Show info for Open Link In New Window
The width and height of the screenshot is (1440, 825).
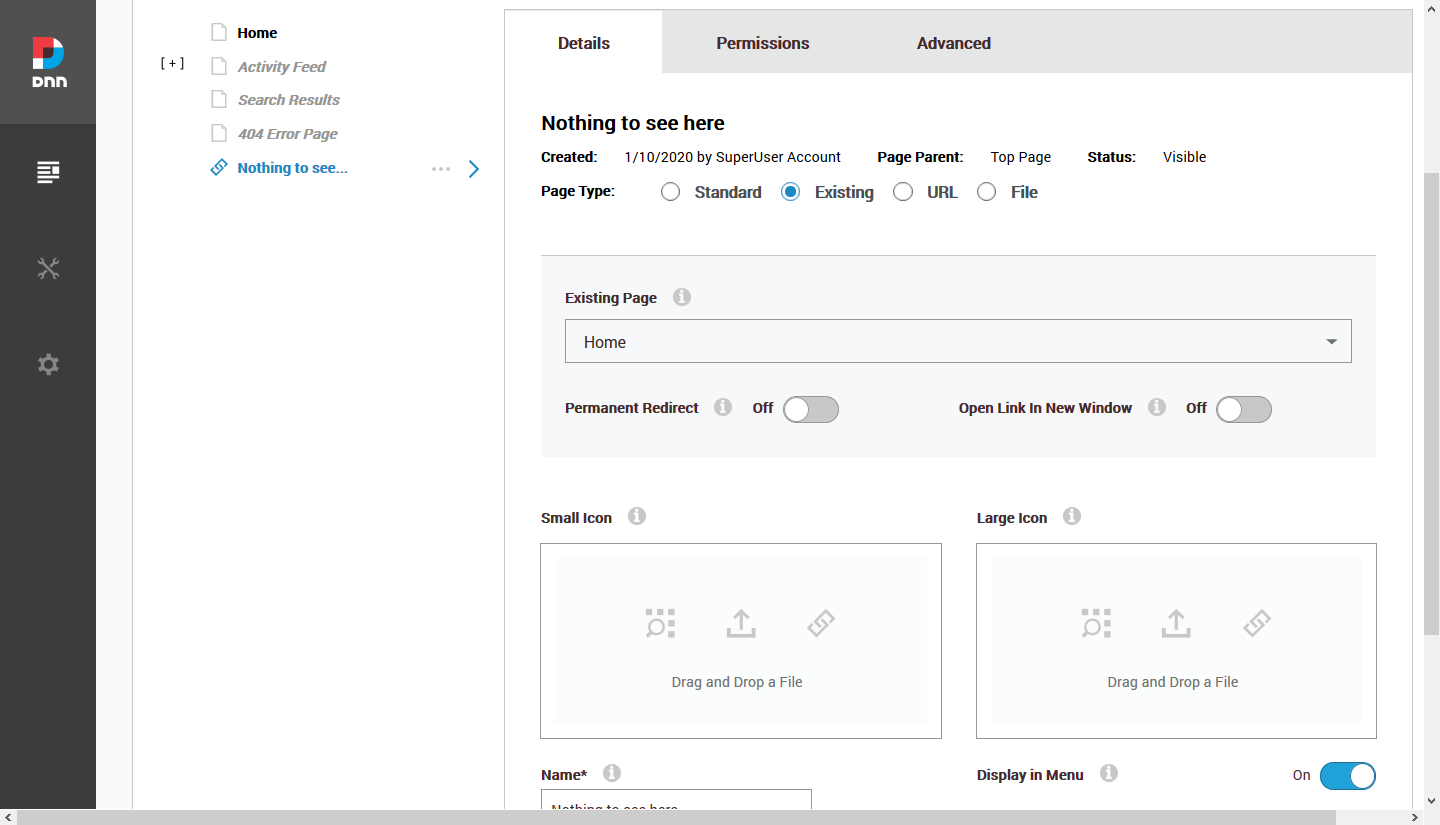point(1157,407)
